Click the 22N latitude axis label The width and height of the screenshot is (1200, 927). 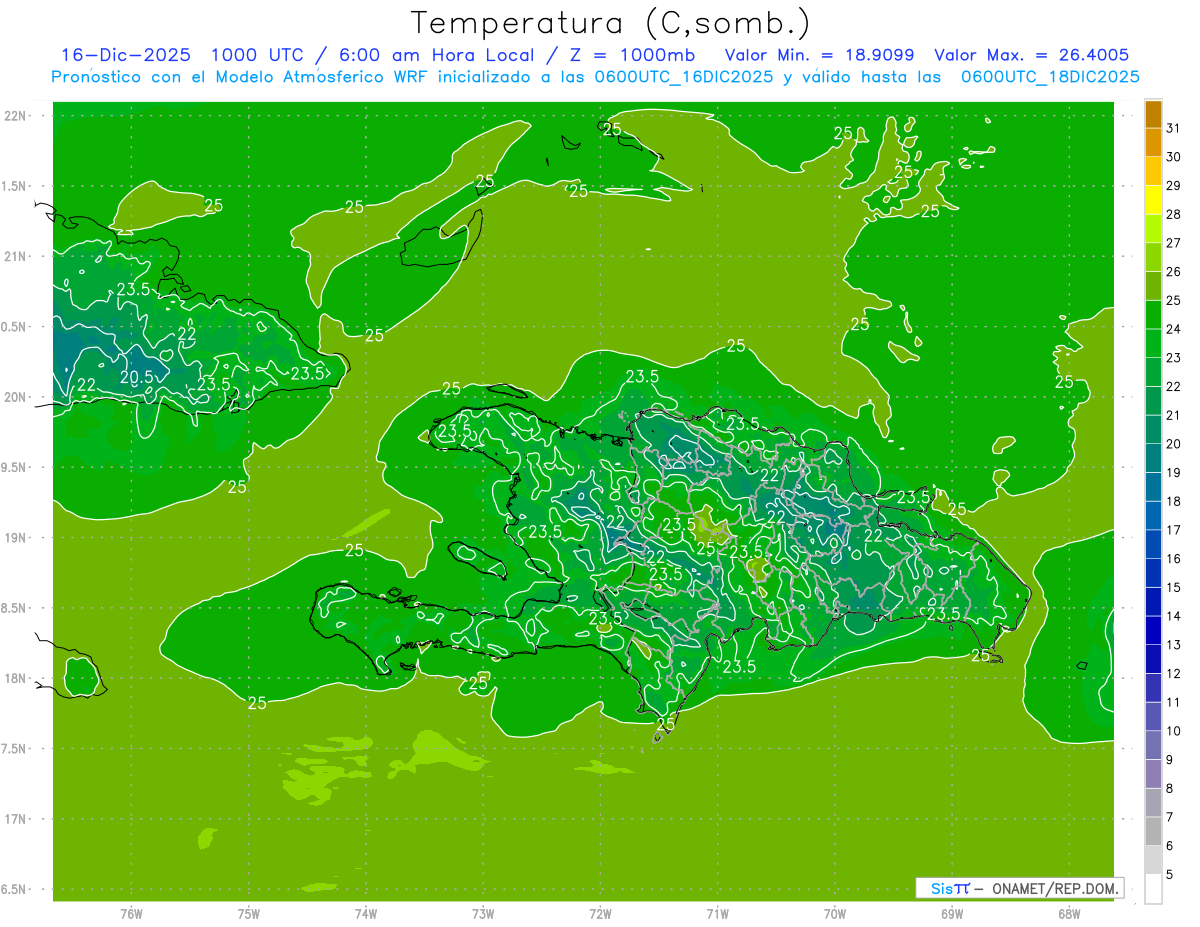[x=14, y=115]
